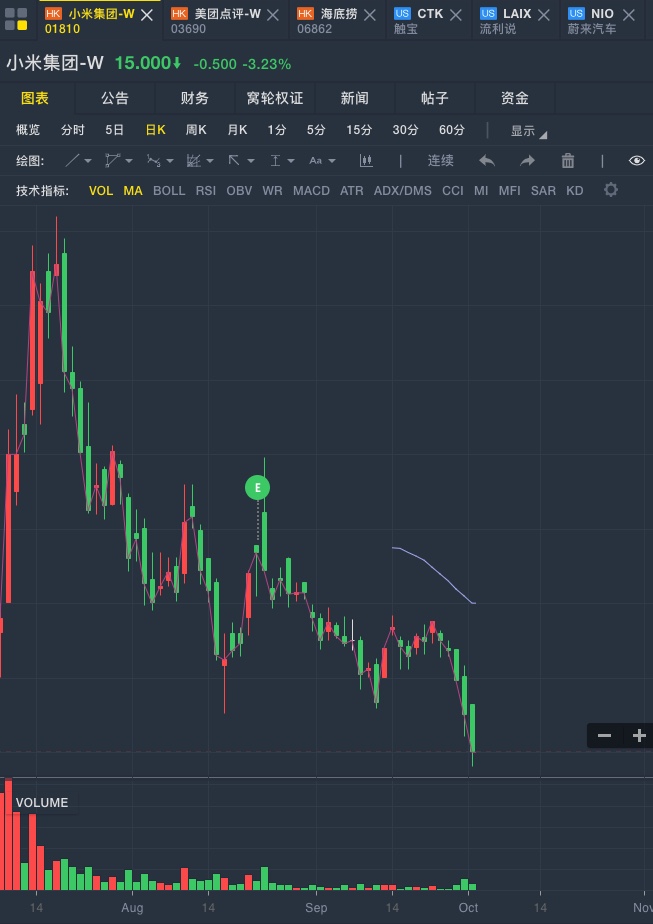The height and width of the screenshot is (924, 653).
Task: Enable the MACD indicator
Action: coord(311,190)
